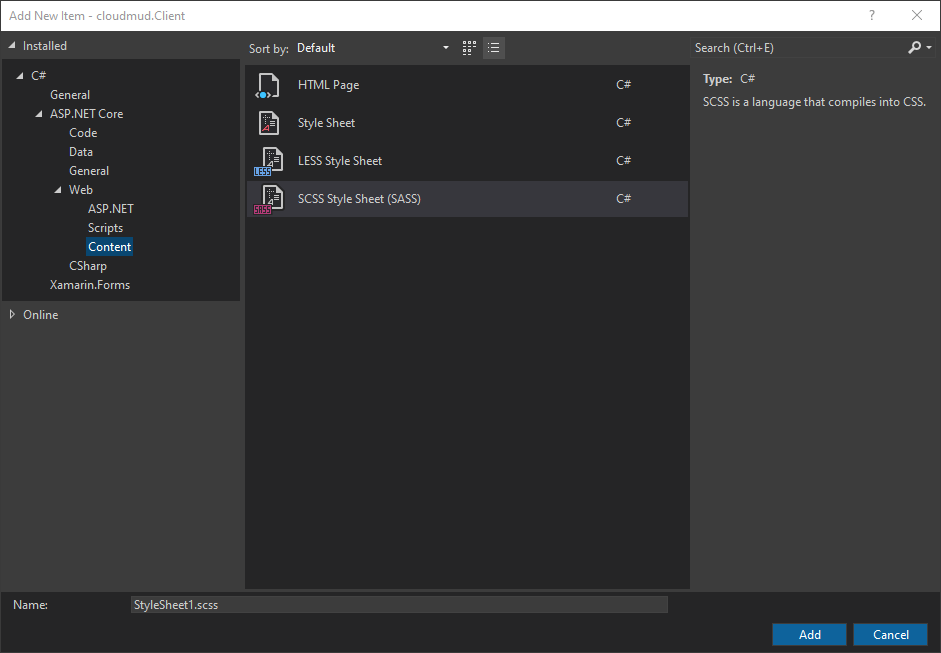Switch to medium icons grid view

(x=469, y=48)
